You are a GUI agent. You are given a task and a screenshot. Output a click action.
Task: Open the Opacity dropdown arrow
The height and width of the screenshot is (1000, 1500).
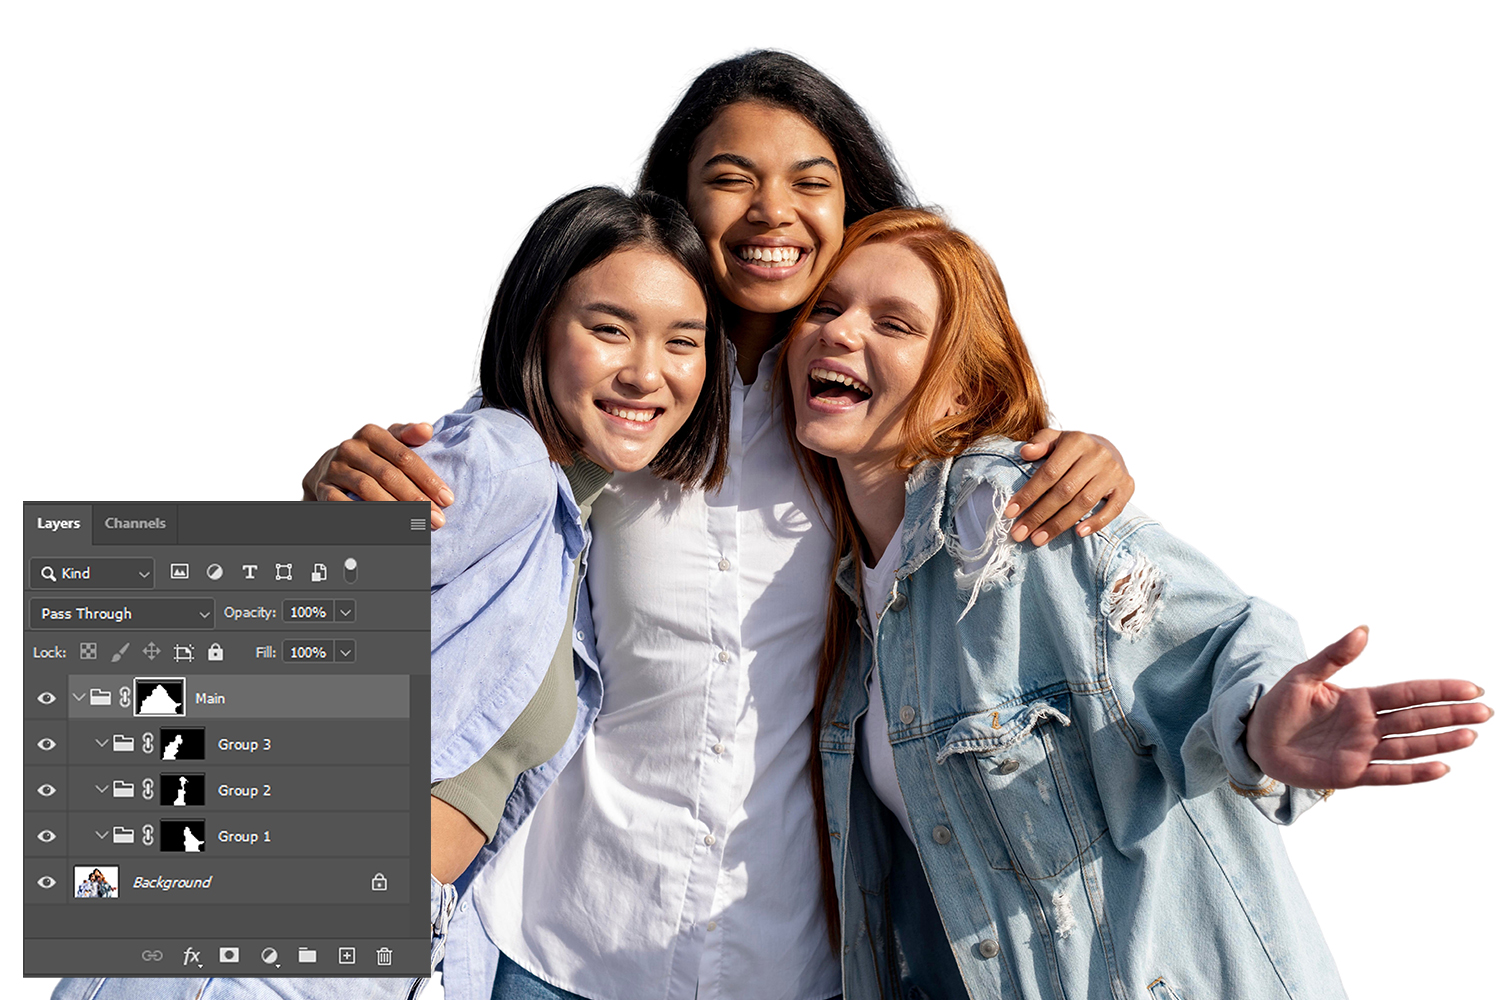pyautogui.click(x=345, y=612)
